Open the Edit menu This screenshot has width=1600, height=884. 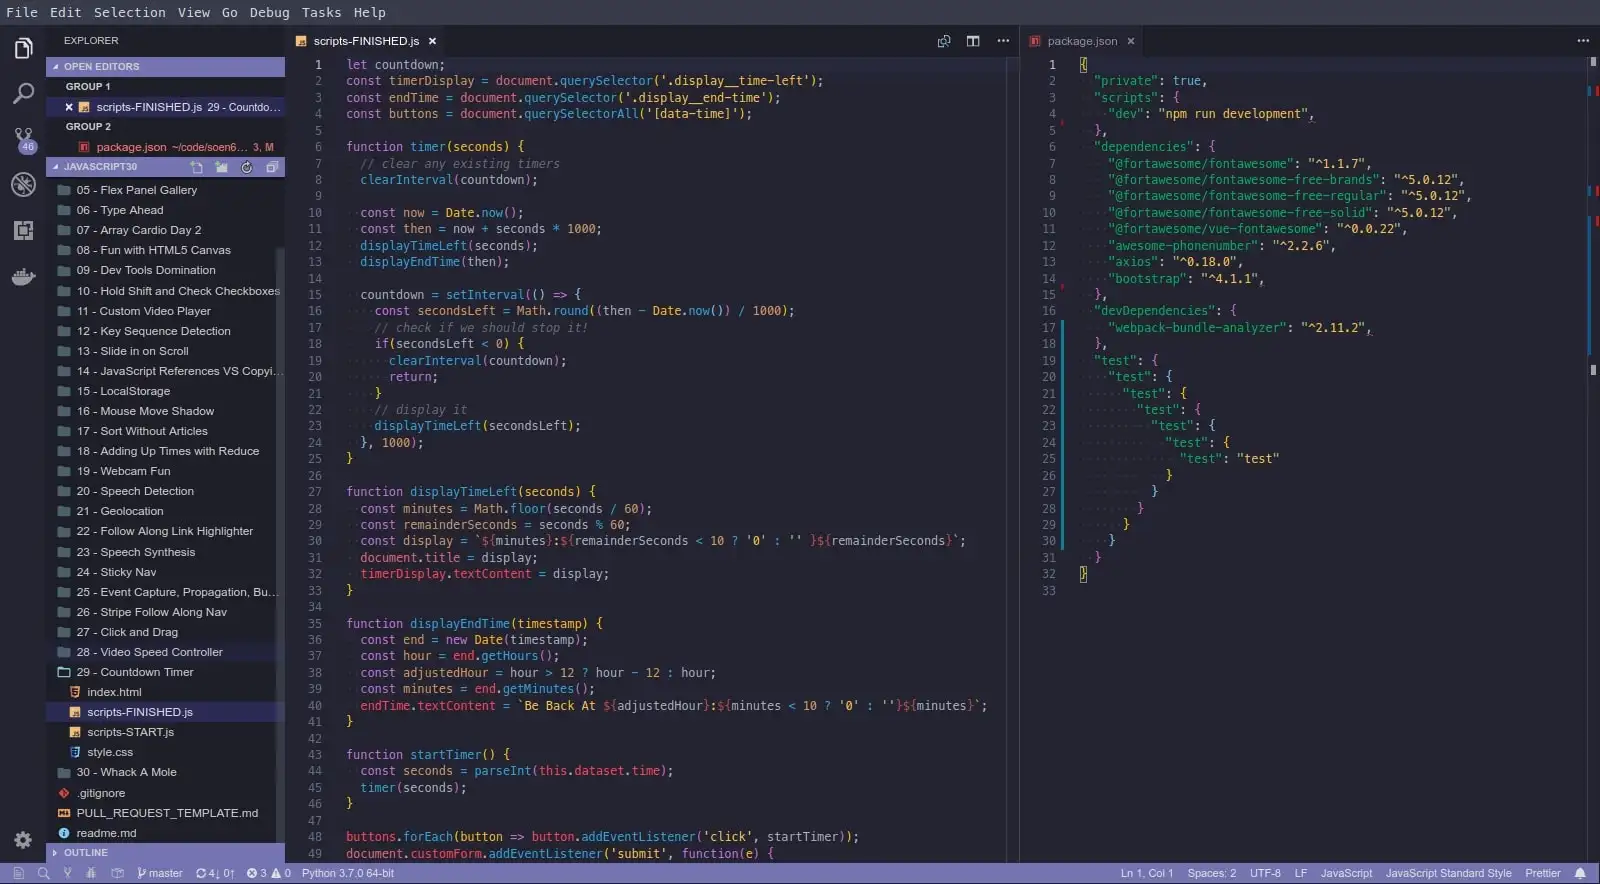click(65, 12)
